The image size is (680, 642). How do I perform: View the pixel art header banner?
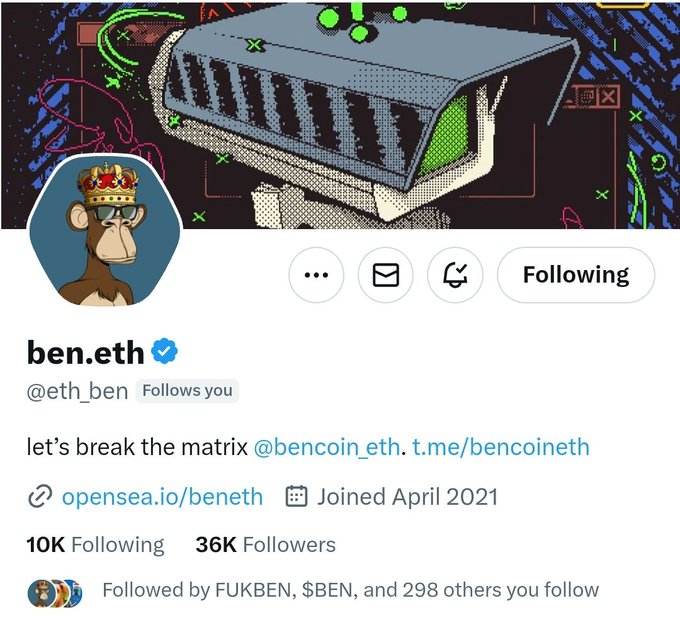coord(340,114)
